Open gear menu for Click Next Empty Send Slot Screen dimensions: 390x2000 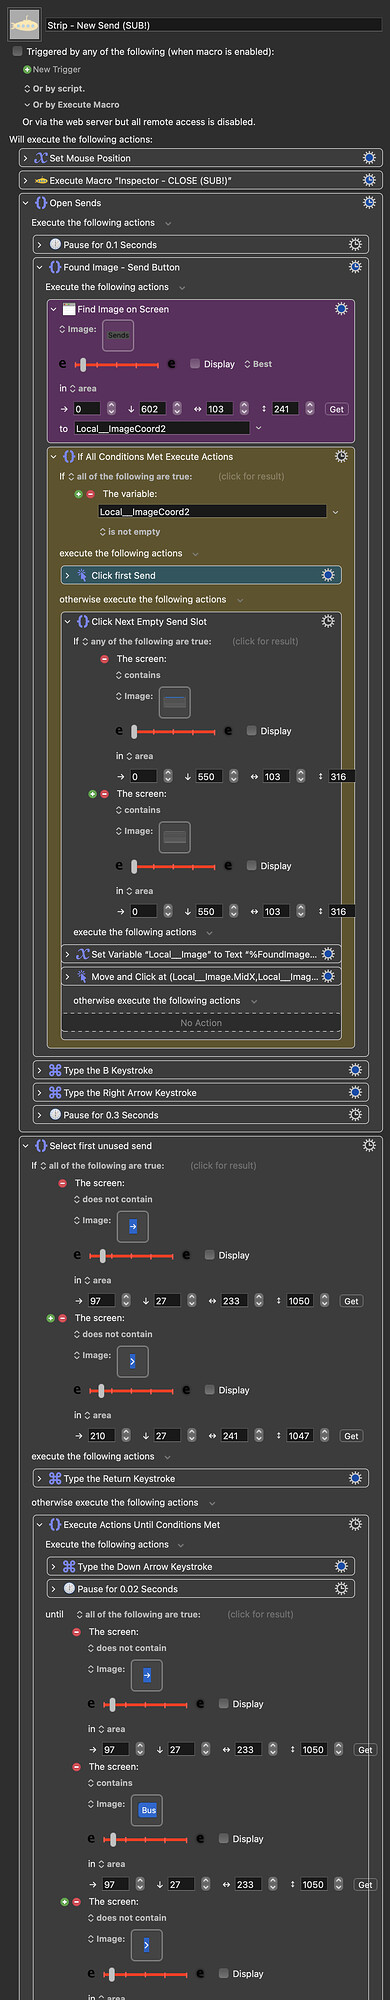coord(327,621)
